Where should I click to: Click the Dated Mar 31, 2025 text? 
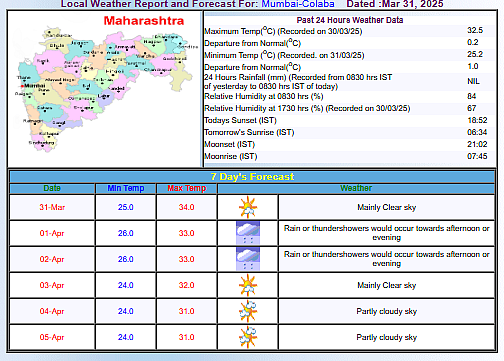tap(395, 4)
